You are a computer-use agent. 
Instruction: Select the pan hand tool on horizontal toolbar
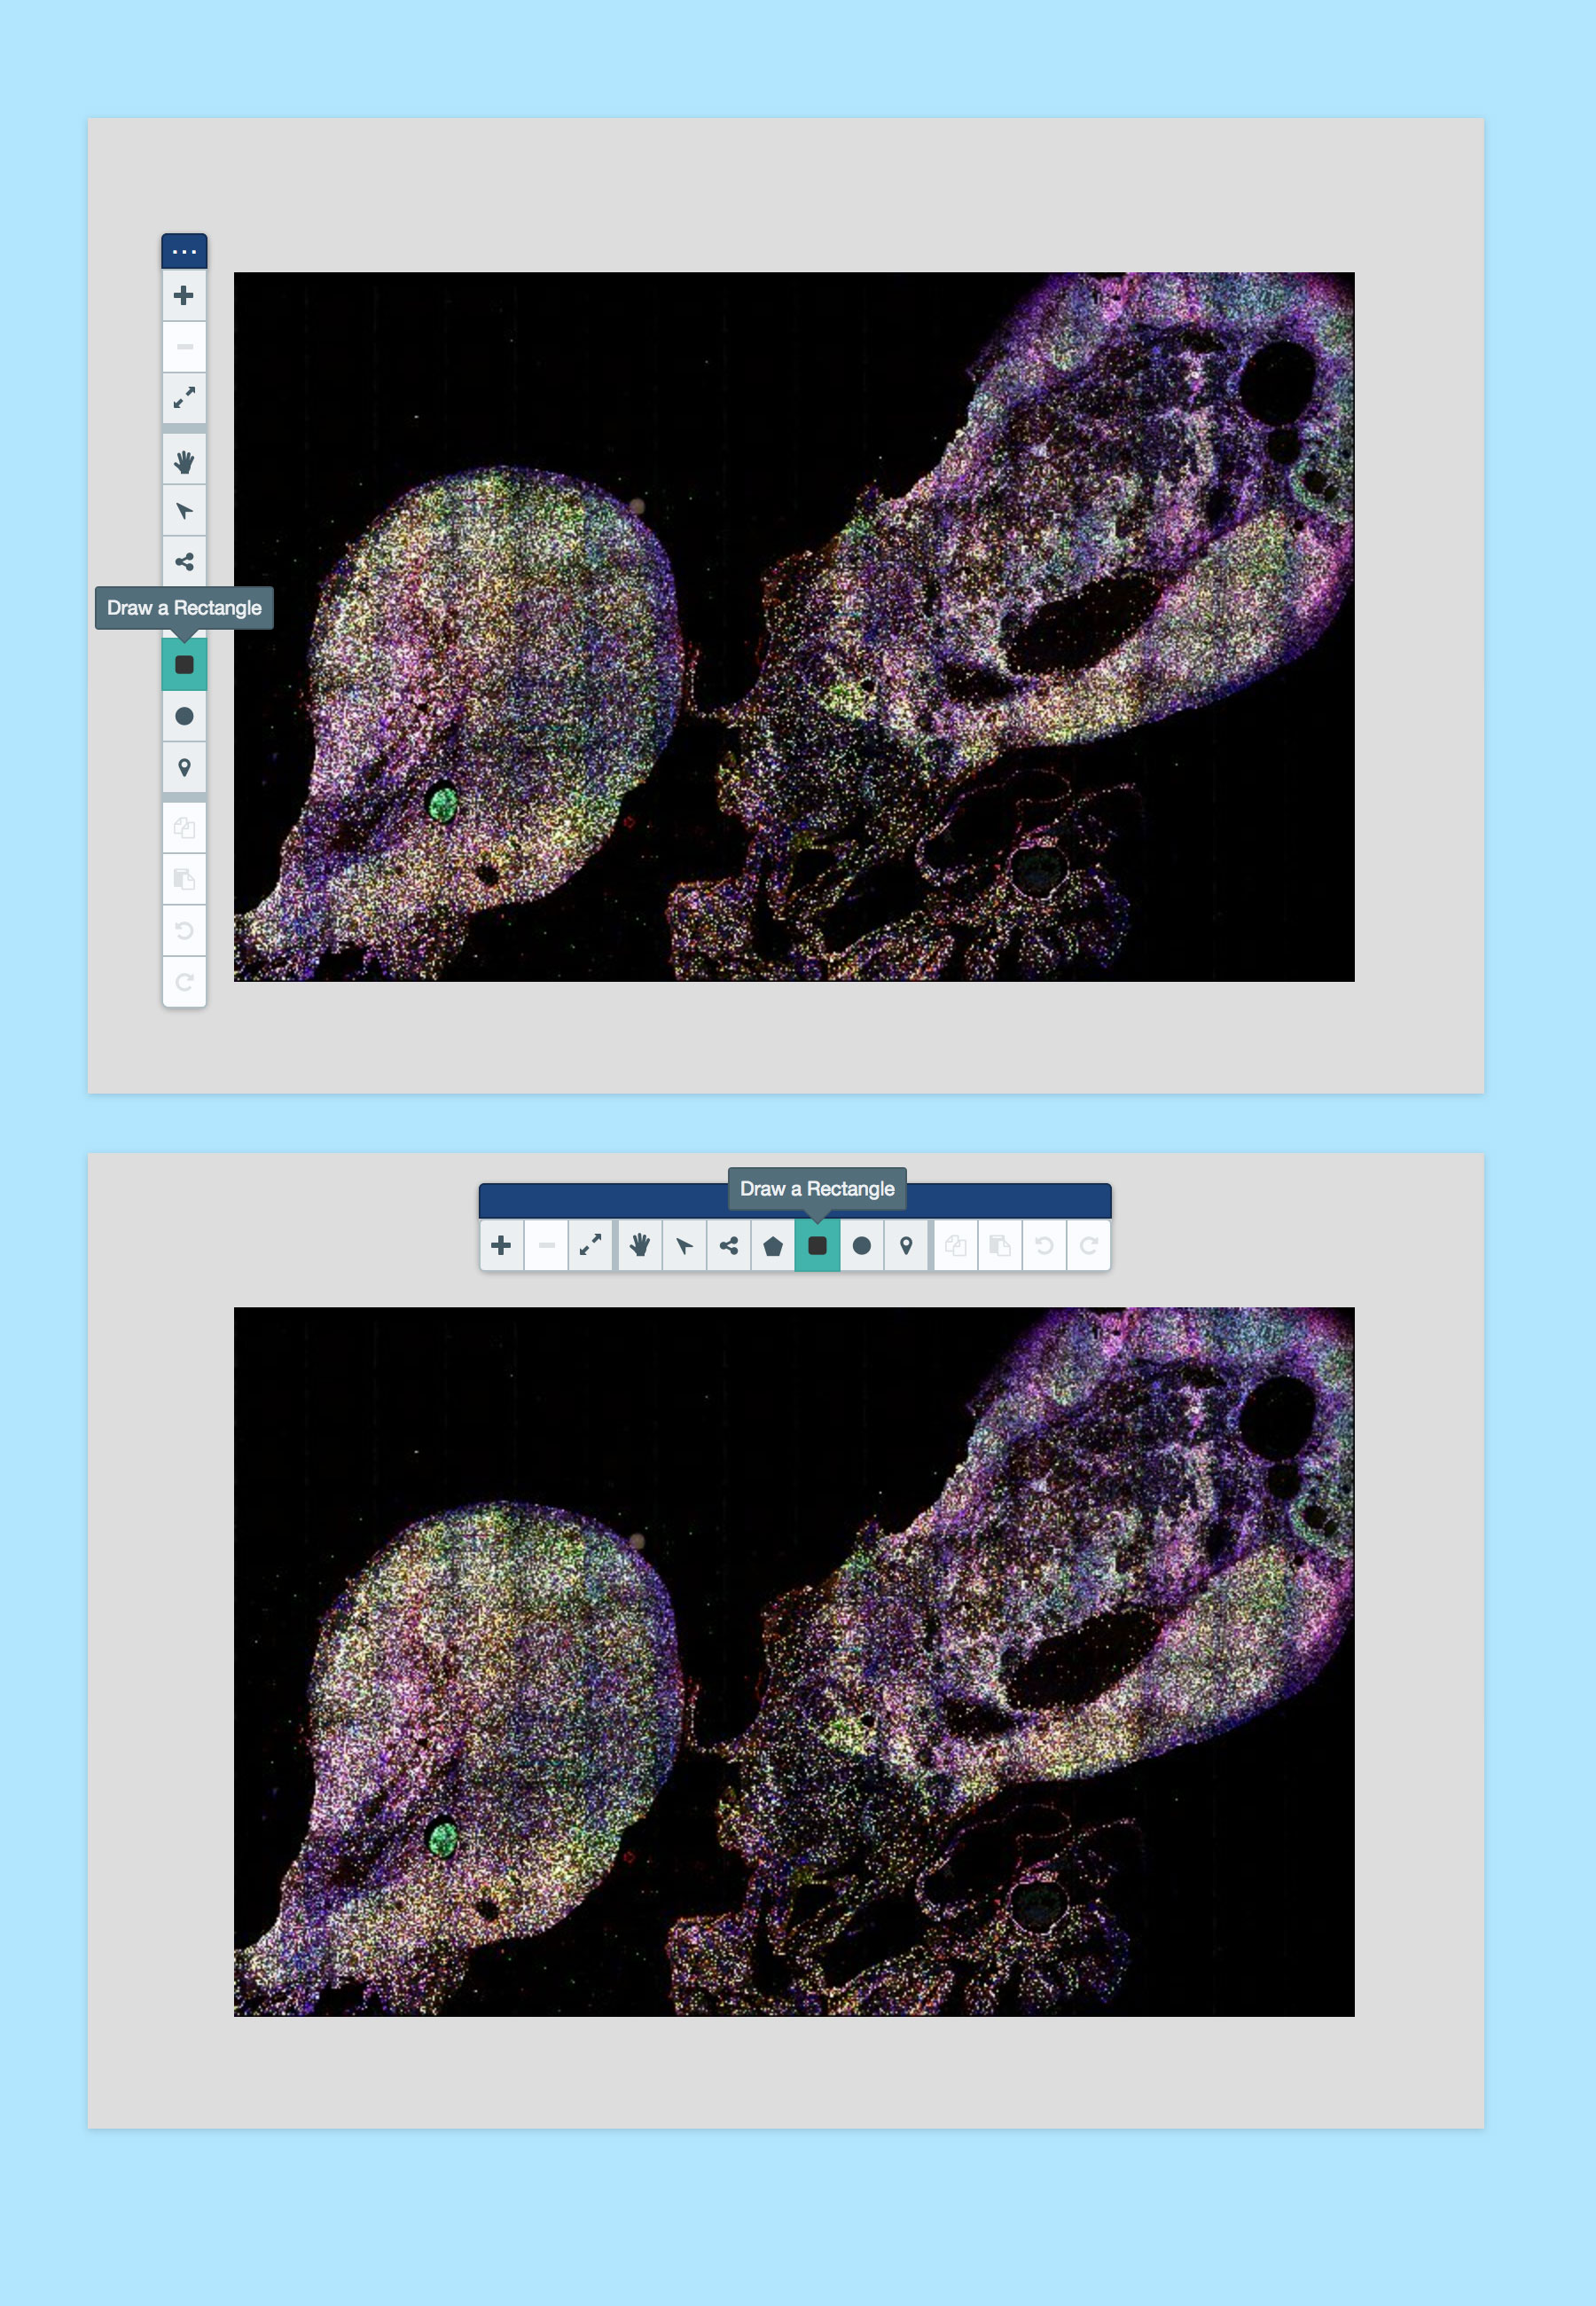[x=640, y=1245]
